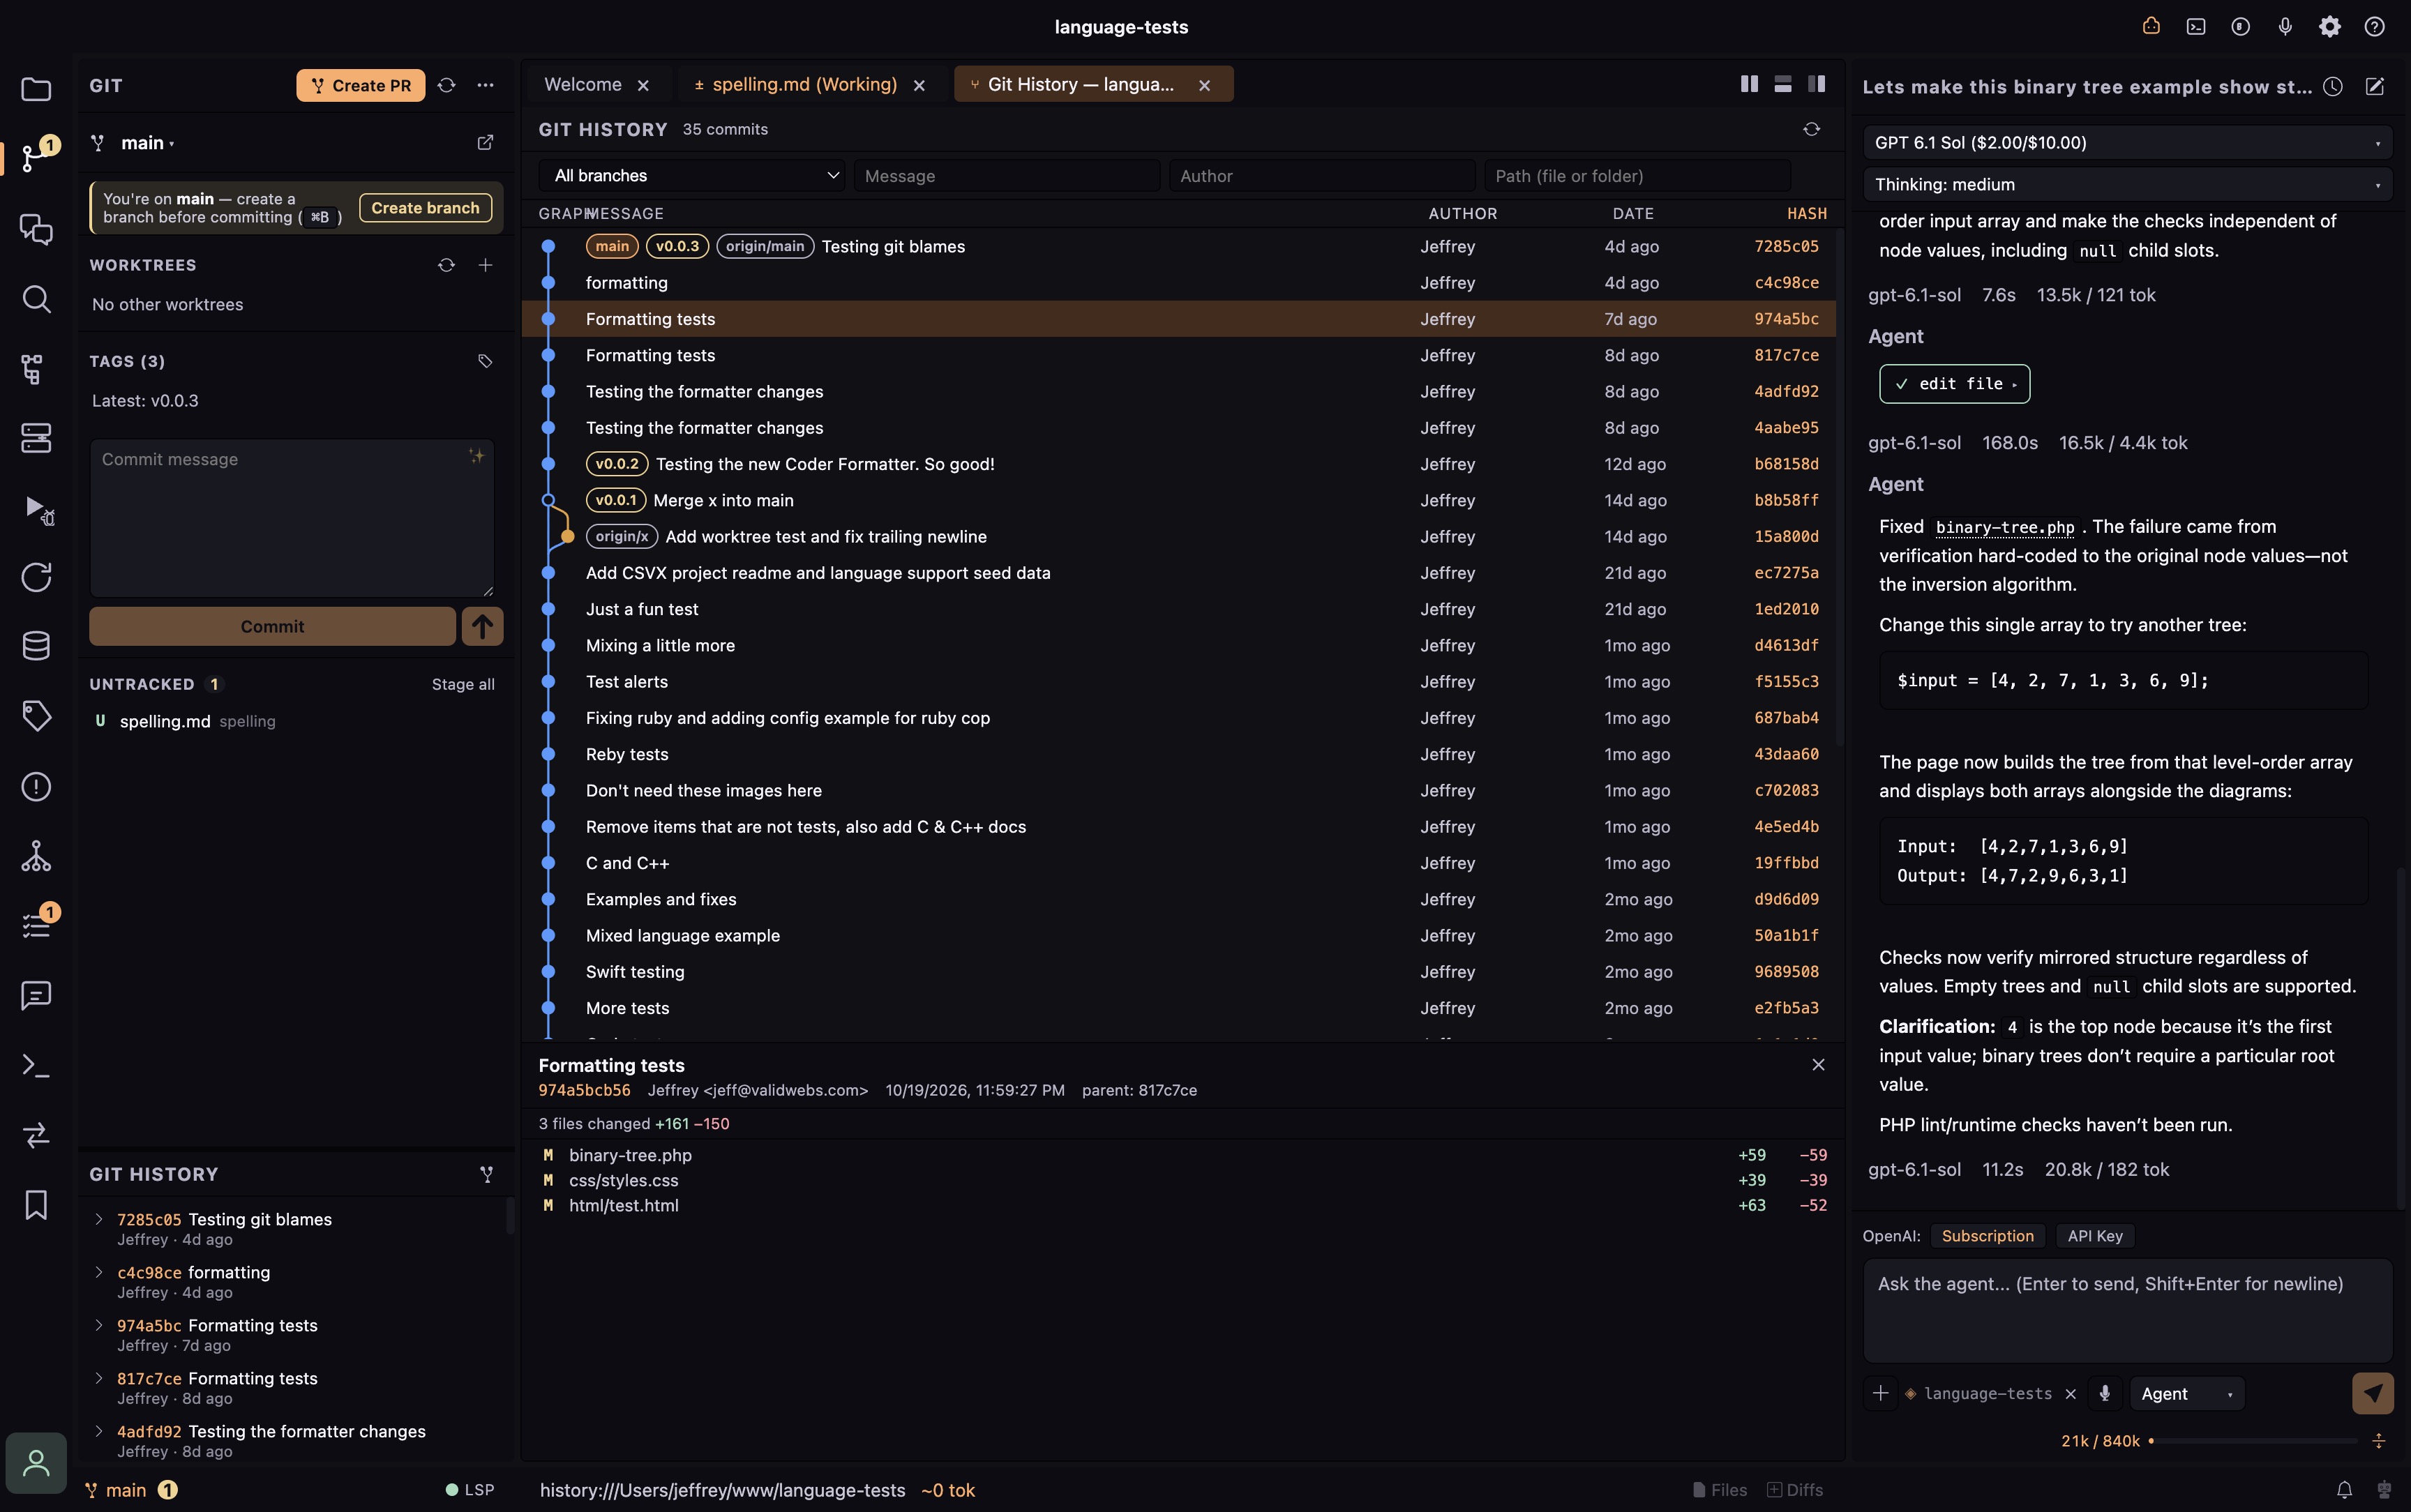Click the Create branch button
The image size is (2411, 1512).
[x=425, y=208]
